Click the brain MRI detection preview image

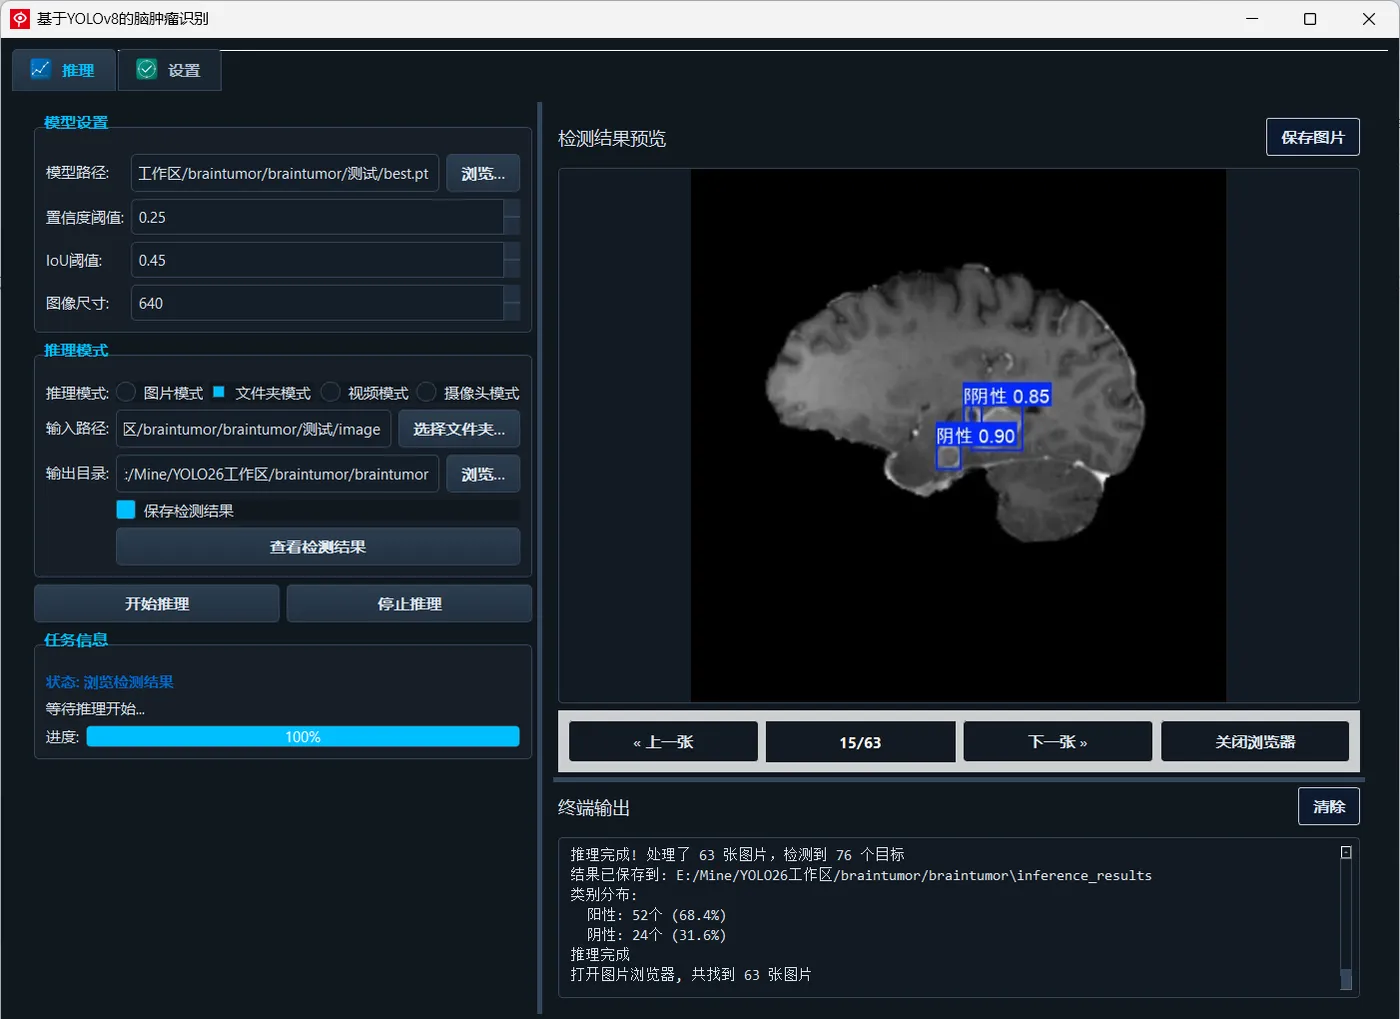click(958, 435)
